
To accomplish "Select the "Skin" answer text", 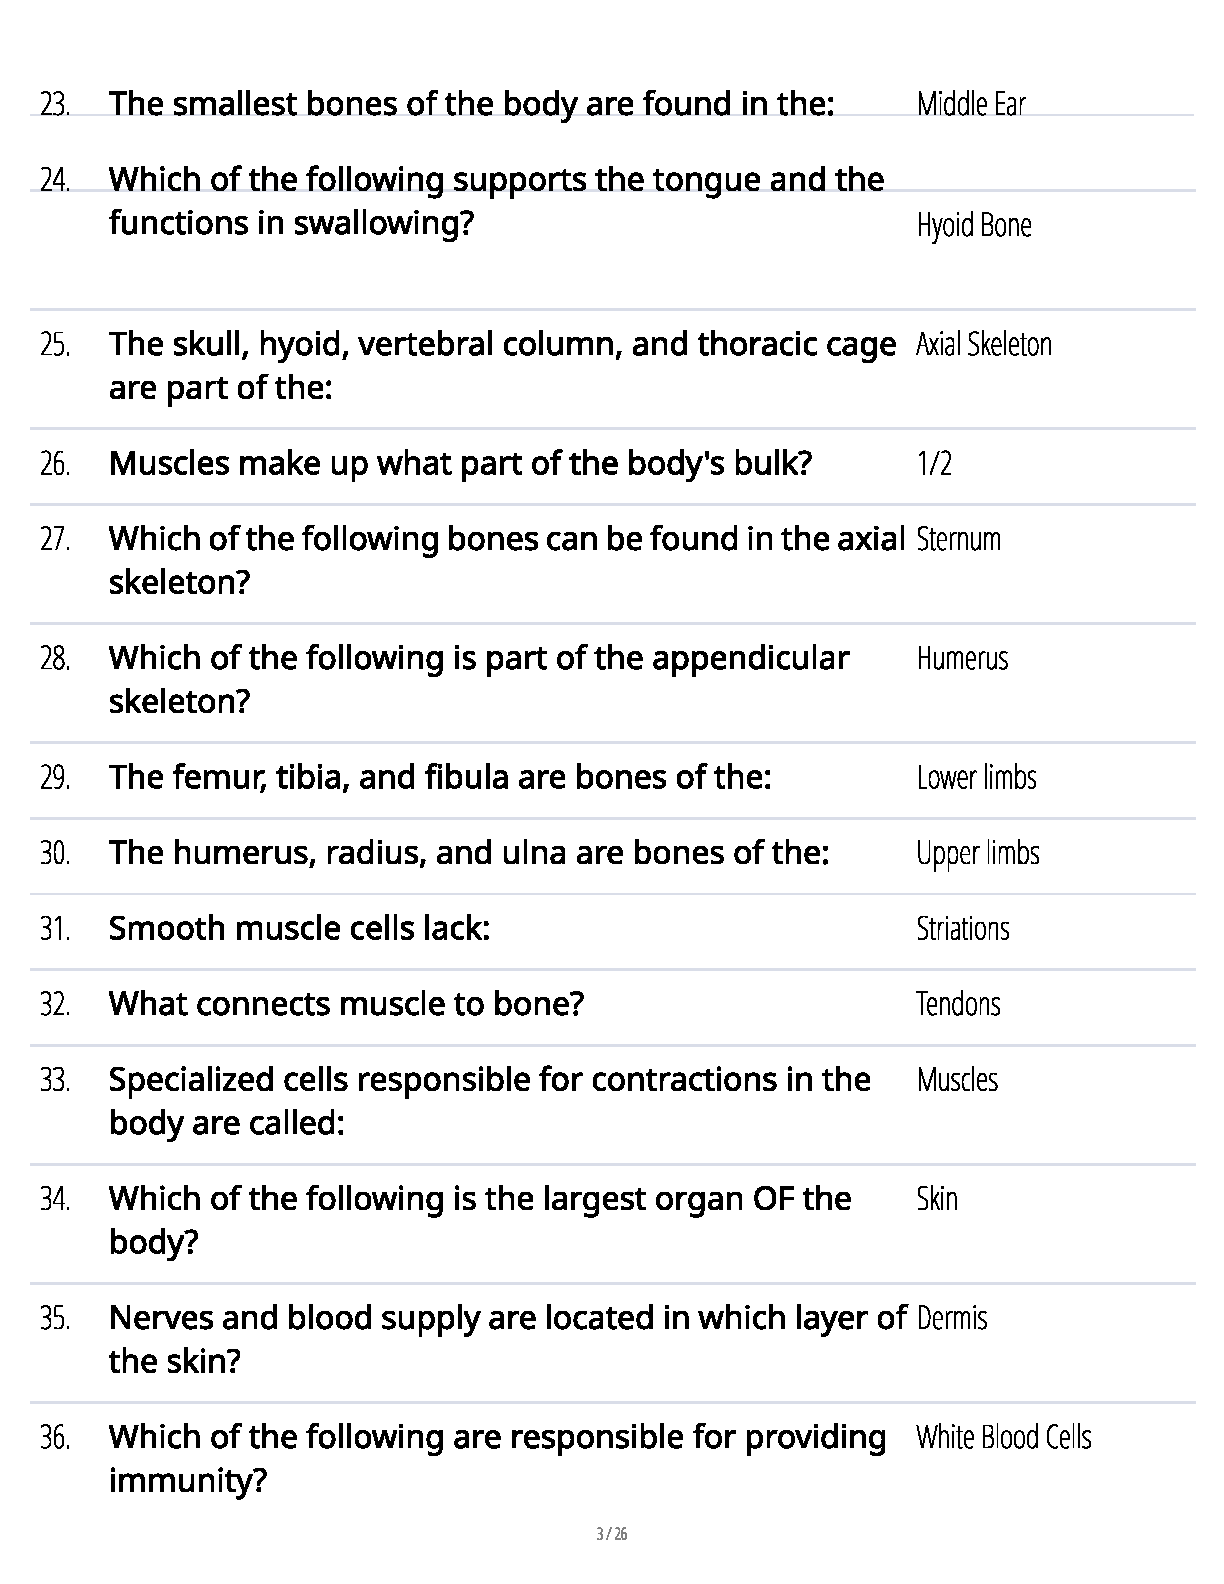I will pos(937,1199).
